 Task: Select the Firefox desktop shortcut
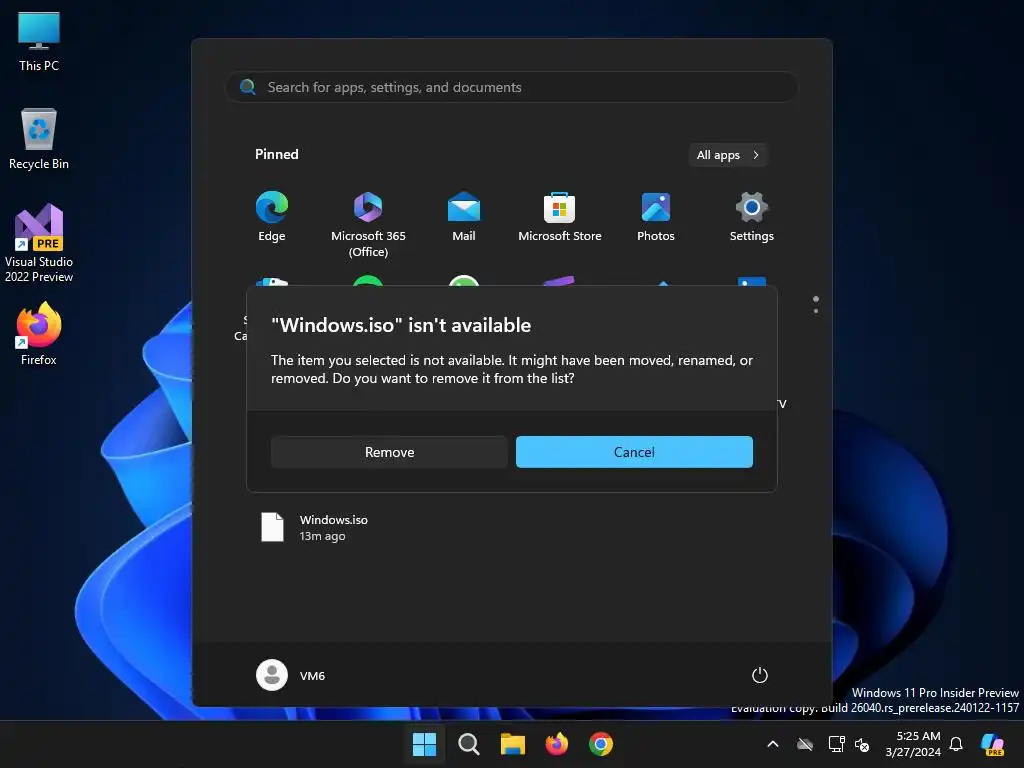pos(39,334)
